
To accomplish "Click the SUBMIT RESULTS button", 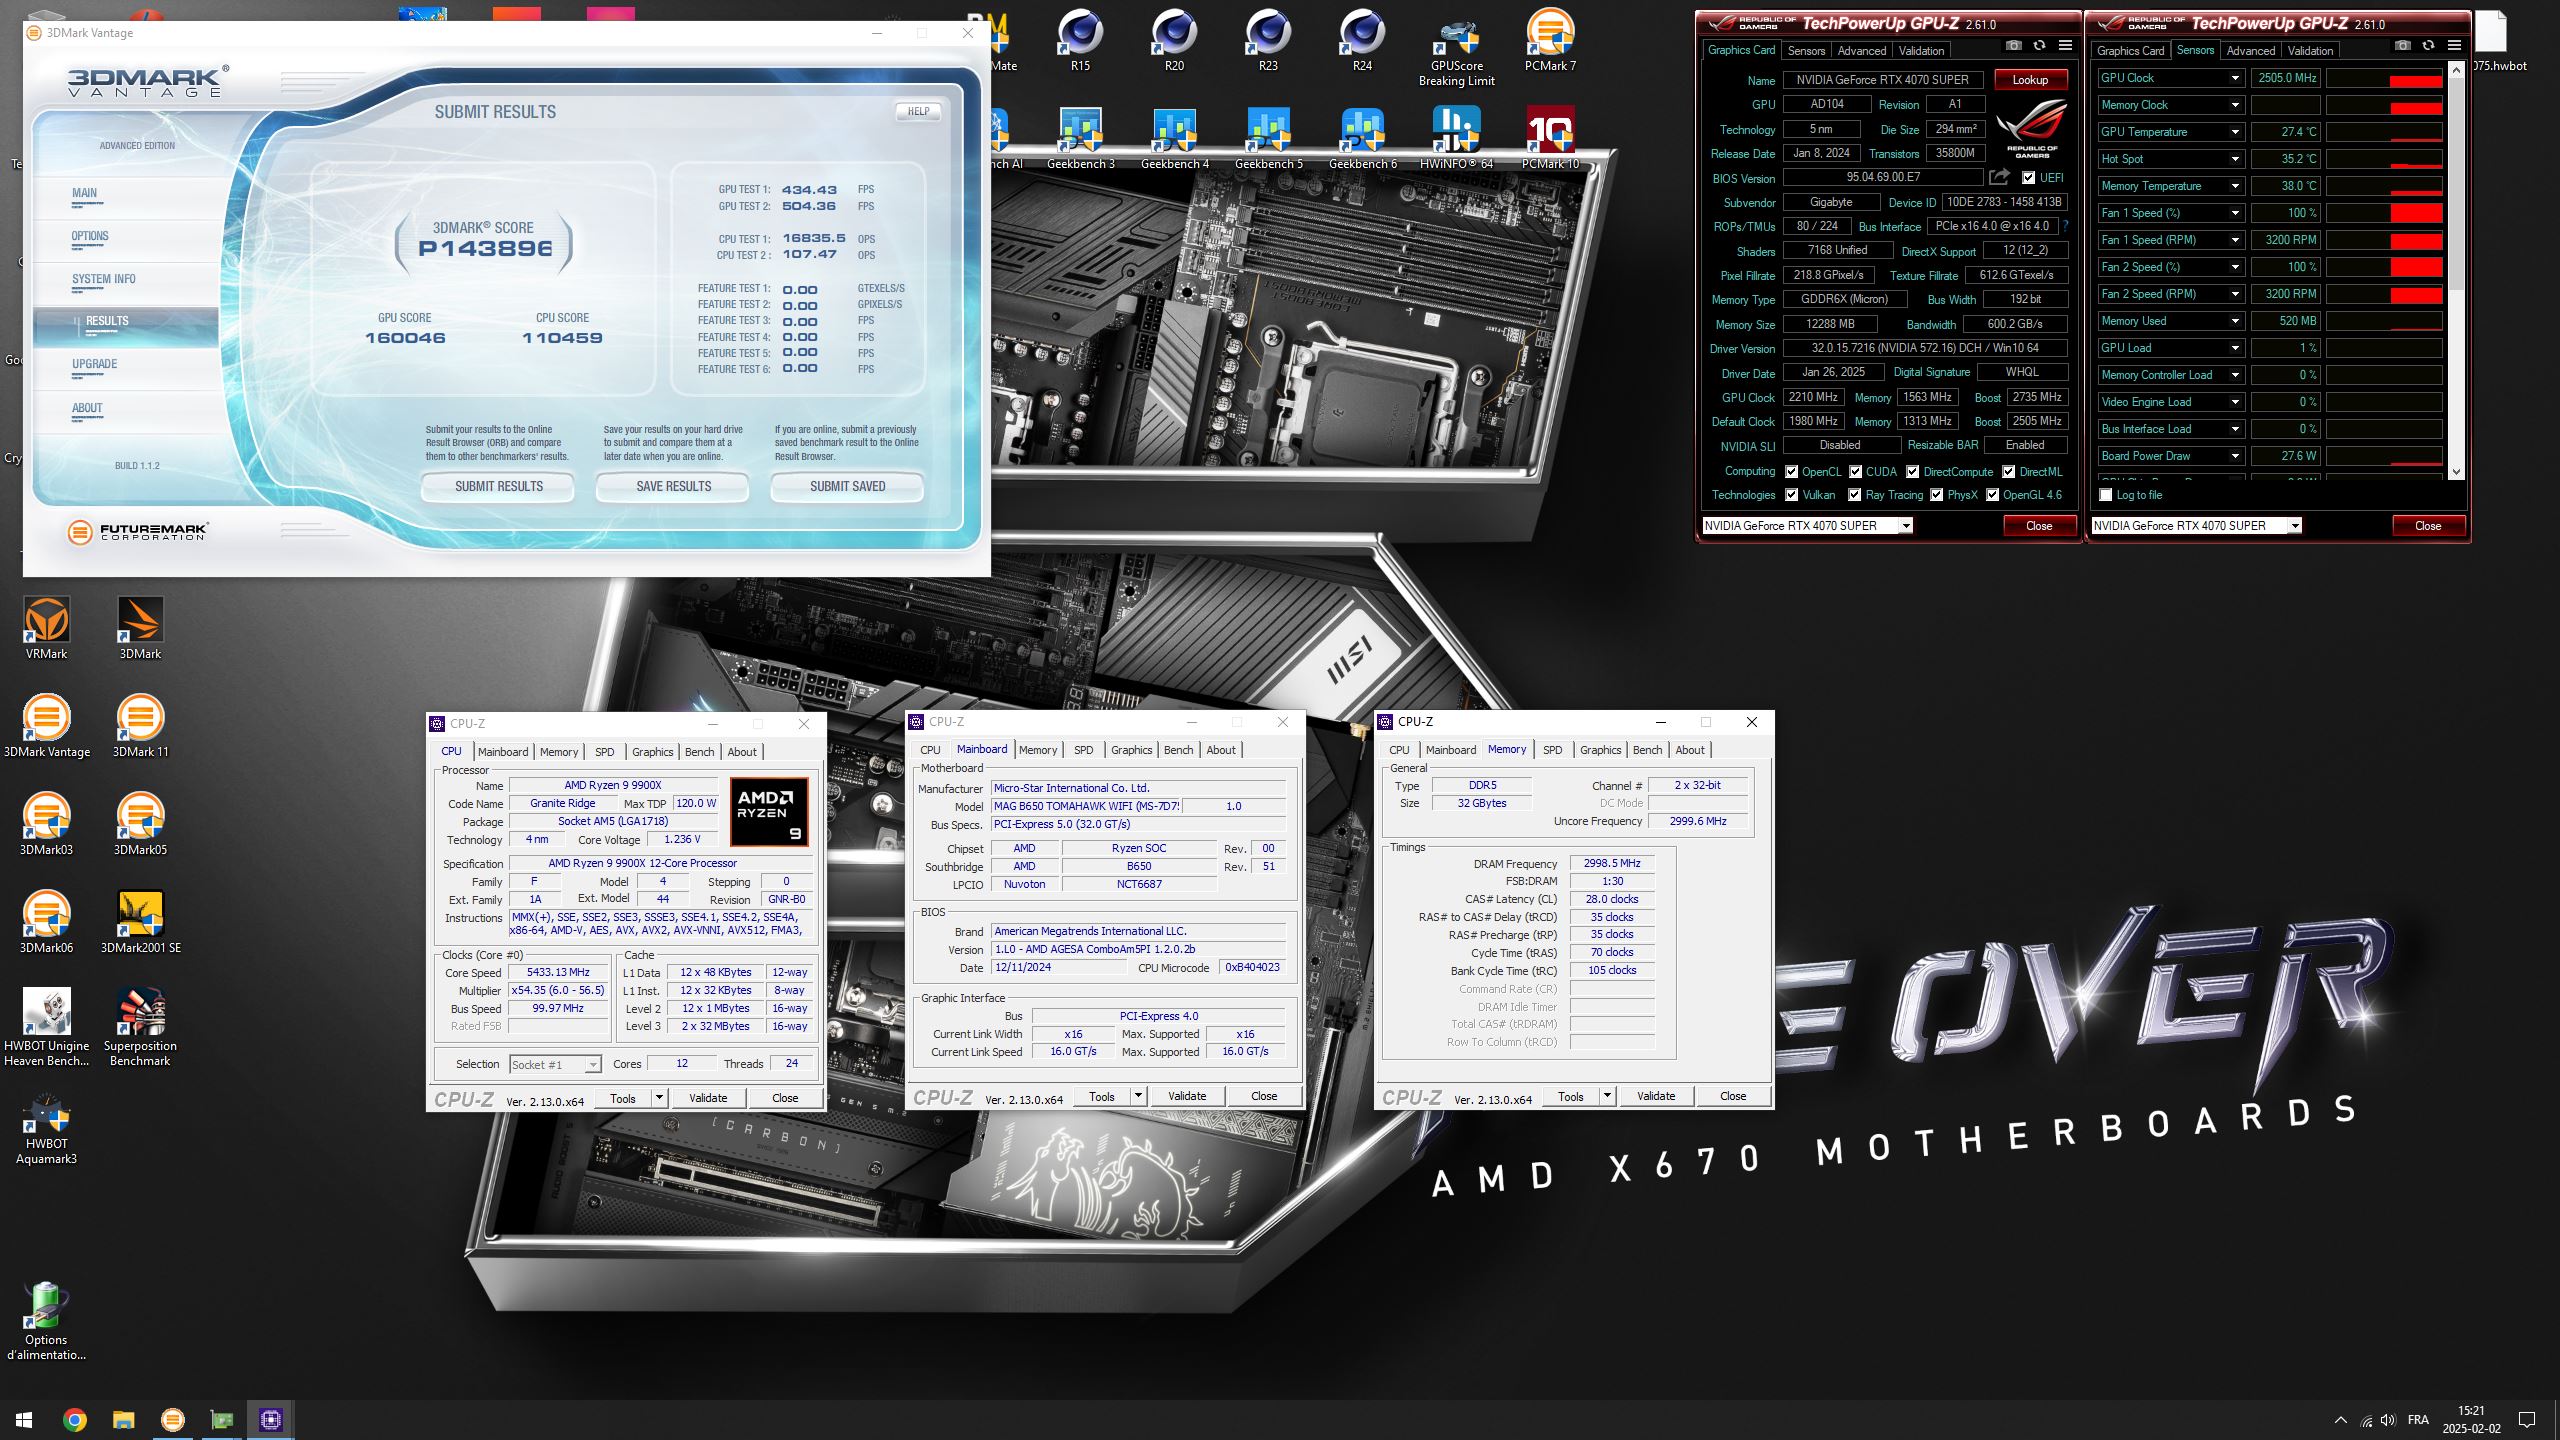I will 498,487.
